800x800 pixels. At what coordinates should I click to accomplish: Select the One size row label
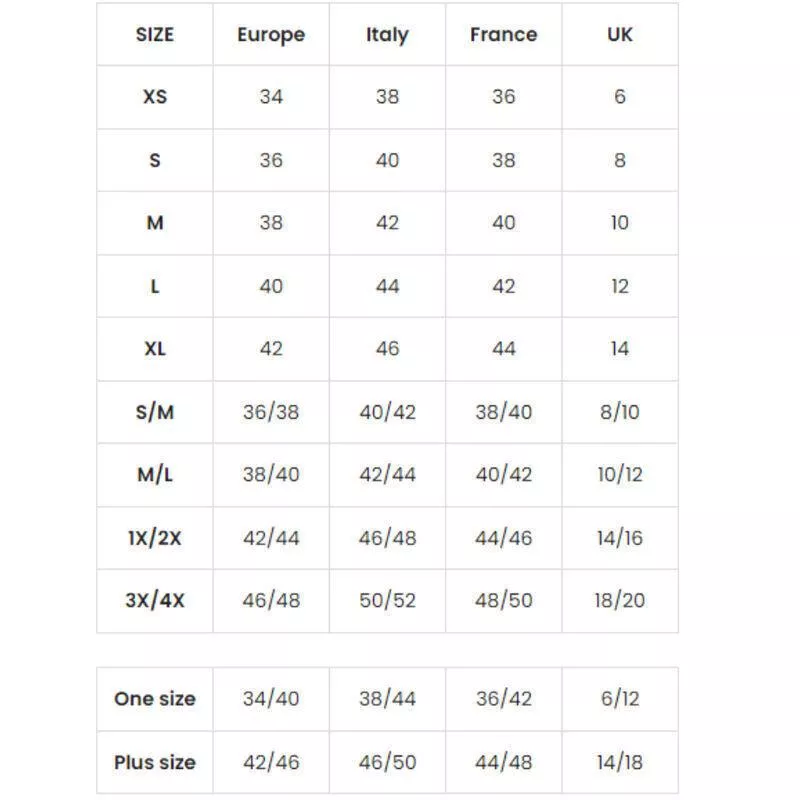pyautogui.click(x=155, y=698)
